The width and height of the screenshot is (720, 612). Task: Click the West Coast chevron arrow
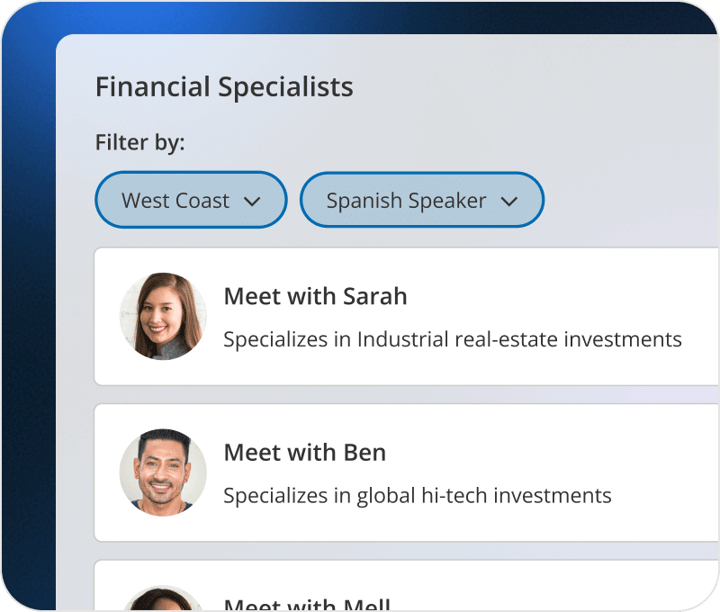coord(252,201)
